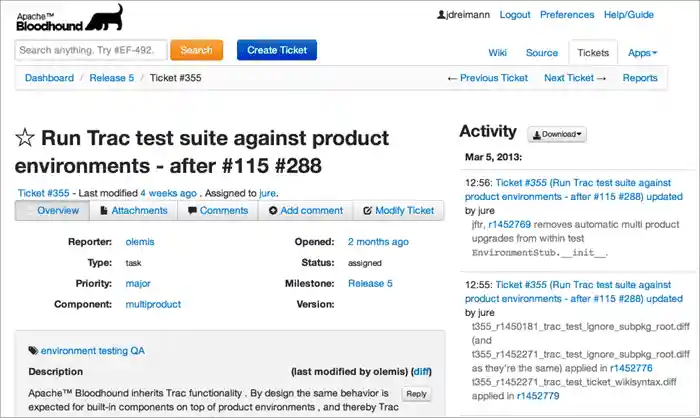Open the 12:55 Ticket #355 updated activity link
The height and width of the screenshot is (418, 700).
(x=574, y=292)
